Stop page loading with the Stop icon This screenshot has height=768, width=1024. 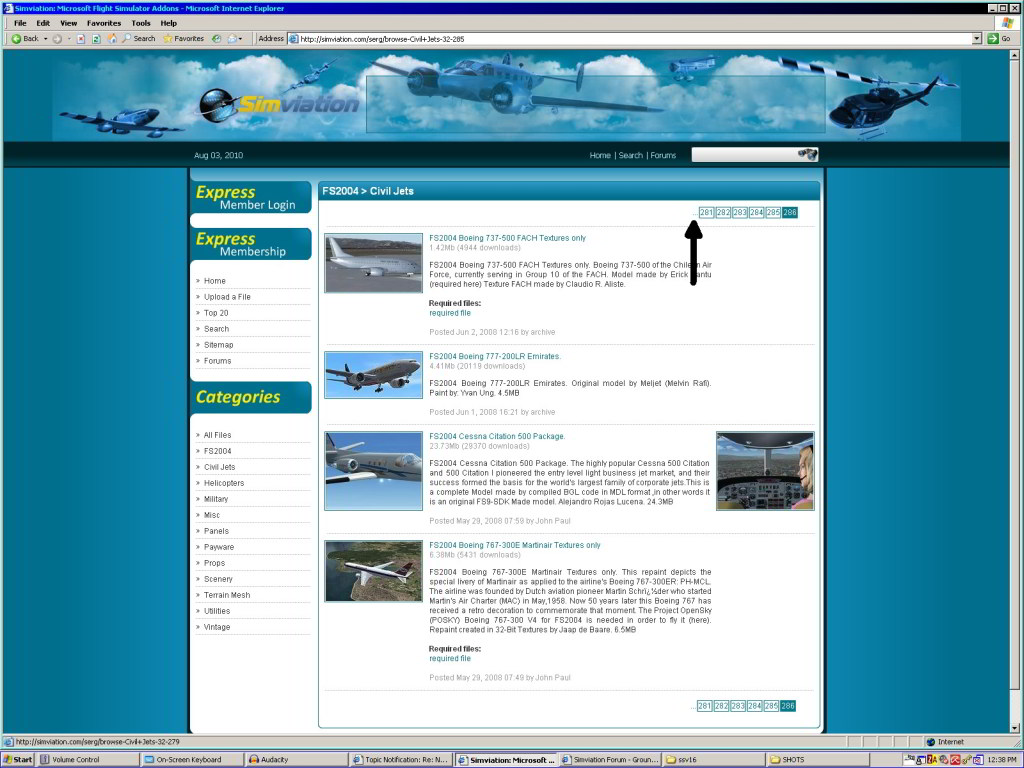pos(81,39)
